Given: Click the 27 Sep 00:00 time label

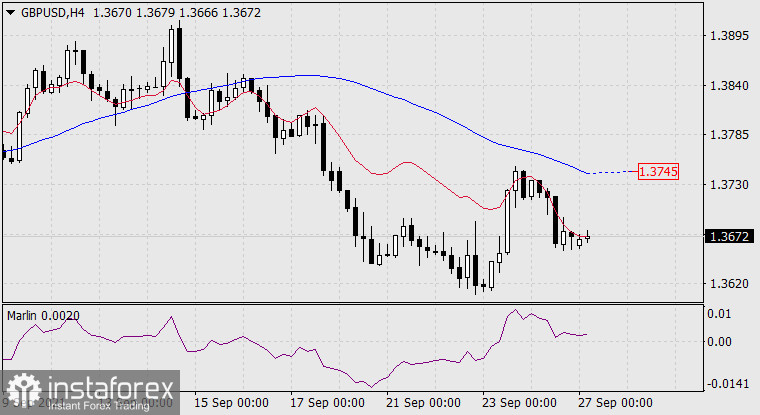Looking at the screenshot, I should (x=615, y=403).
